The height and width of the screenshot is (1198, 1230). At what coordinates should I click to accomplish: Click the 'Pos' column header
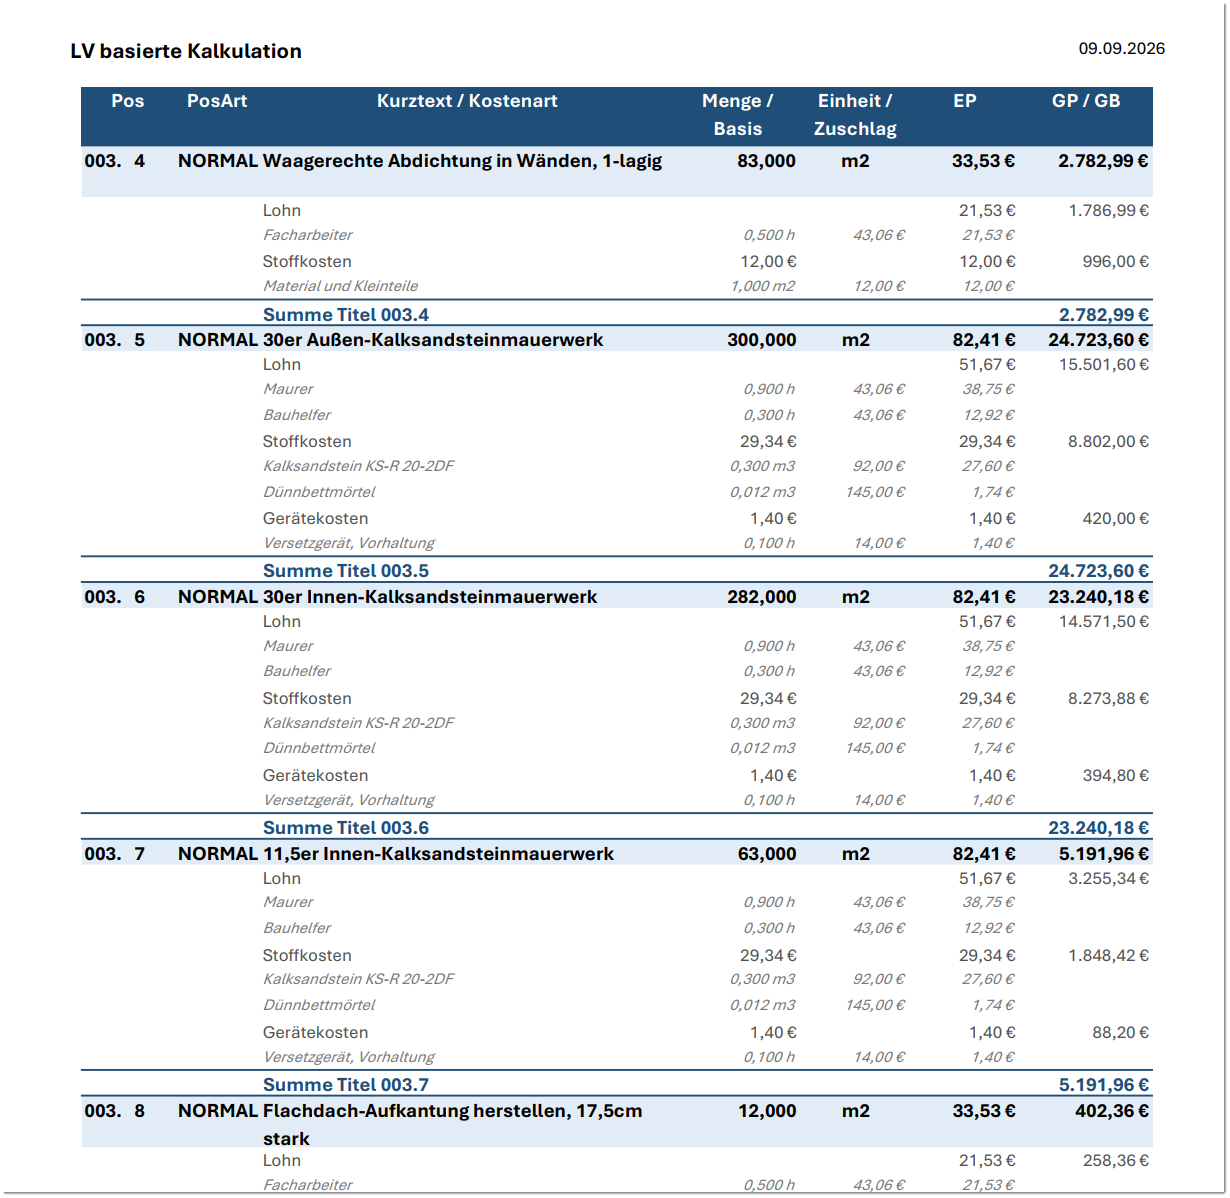click(x=128, y=101)
